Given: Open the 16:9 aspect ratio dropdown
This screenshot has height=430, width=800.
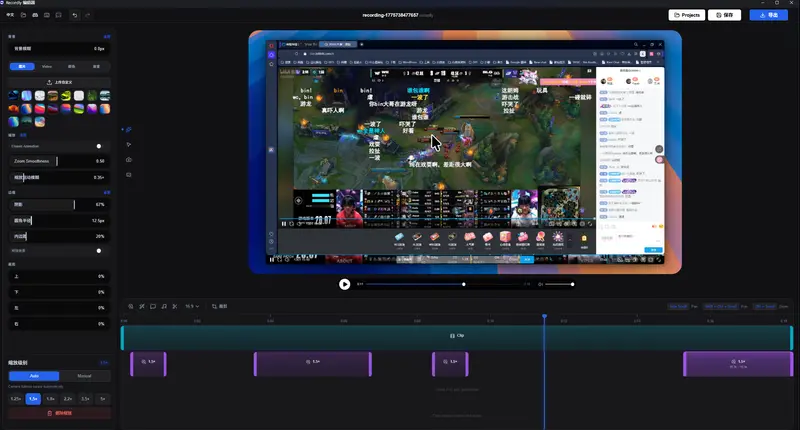Looking at the screenshot, I should (x=190, y=306).
